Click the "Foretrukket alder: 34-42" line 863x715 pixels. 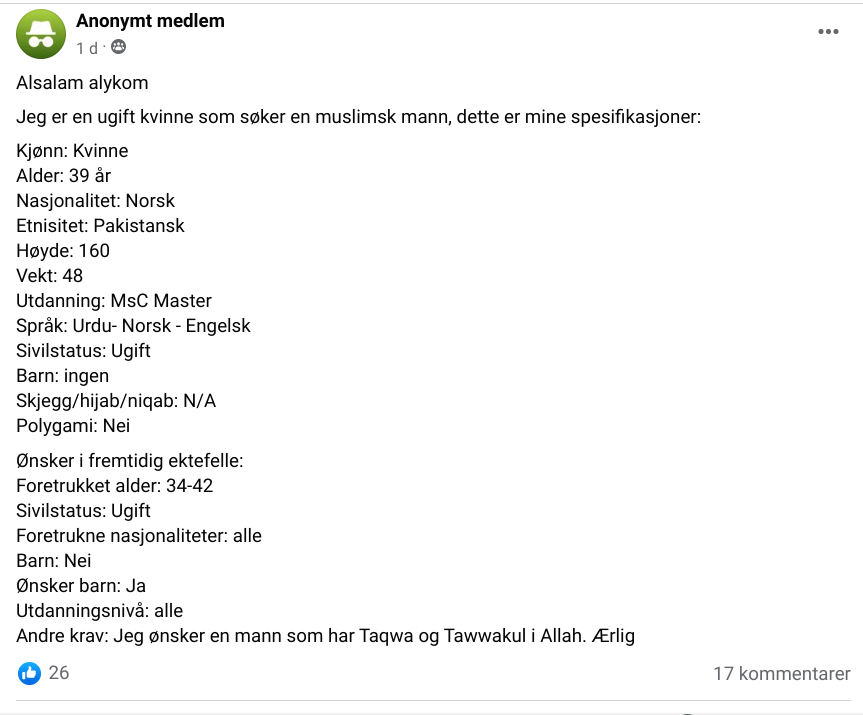click(114, 486)
